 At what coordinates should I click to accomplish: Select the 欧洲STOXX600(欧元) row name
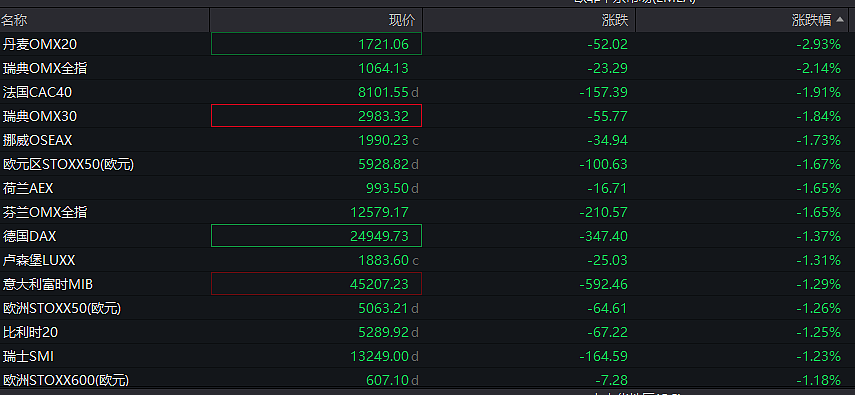click(x=65, y=380)
